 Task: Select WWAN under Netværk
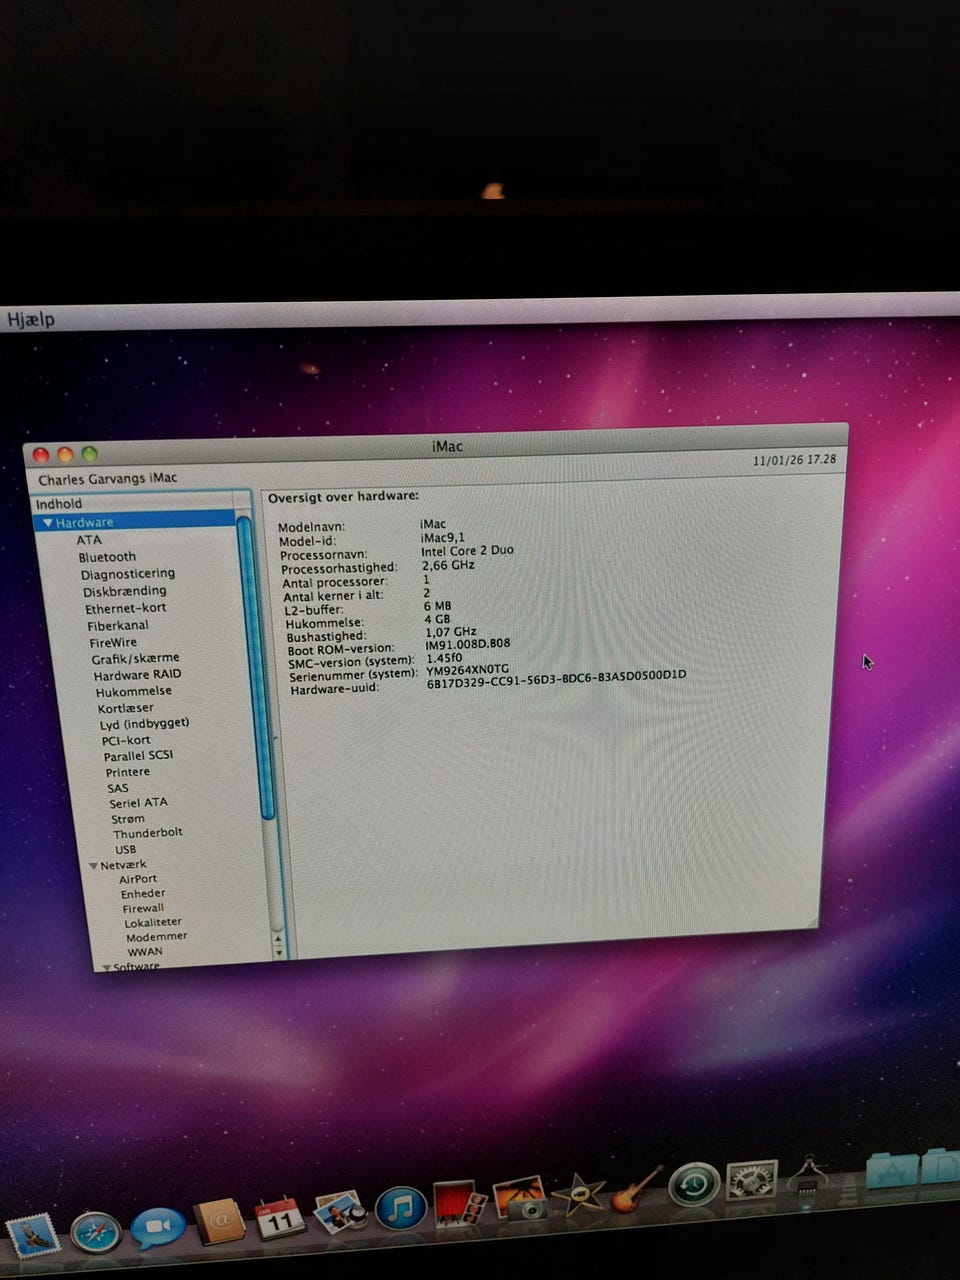[x=145, y=952]
